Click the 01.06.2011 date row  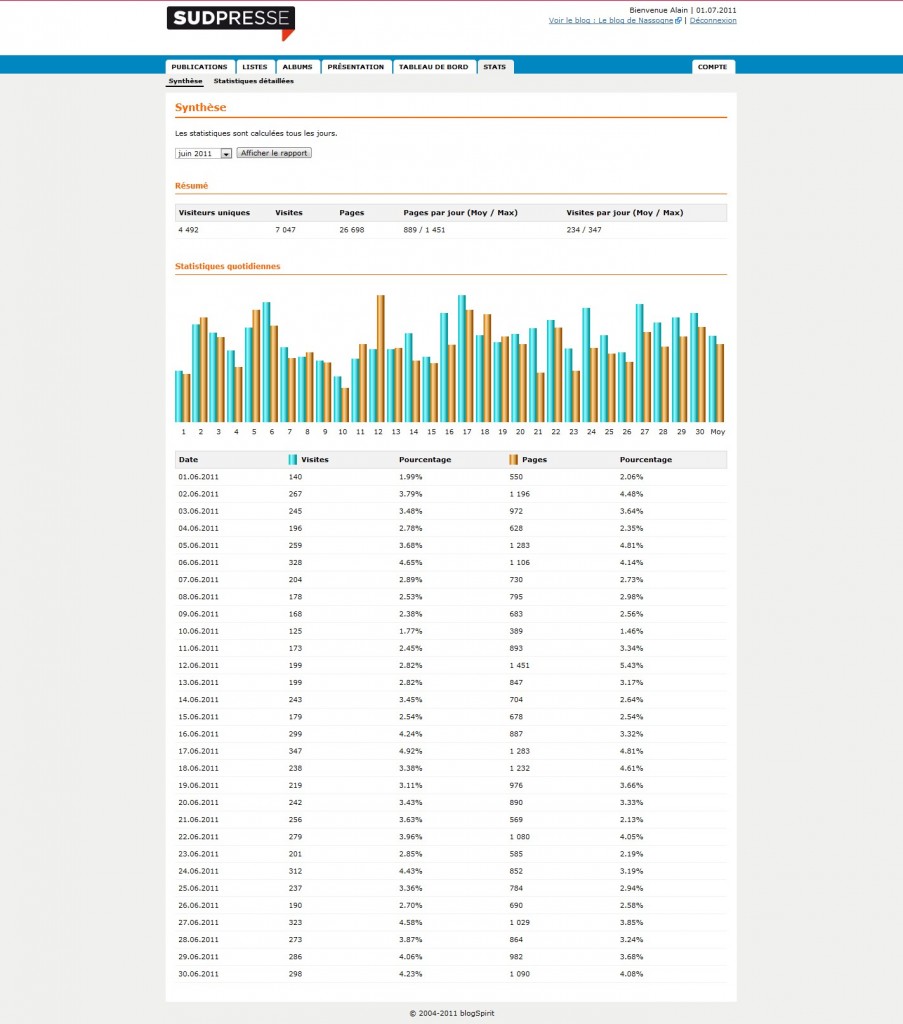(451, 477)
